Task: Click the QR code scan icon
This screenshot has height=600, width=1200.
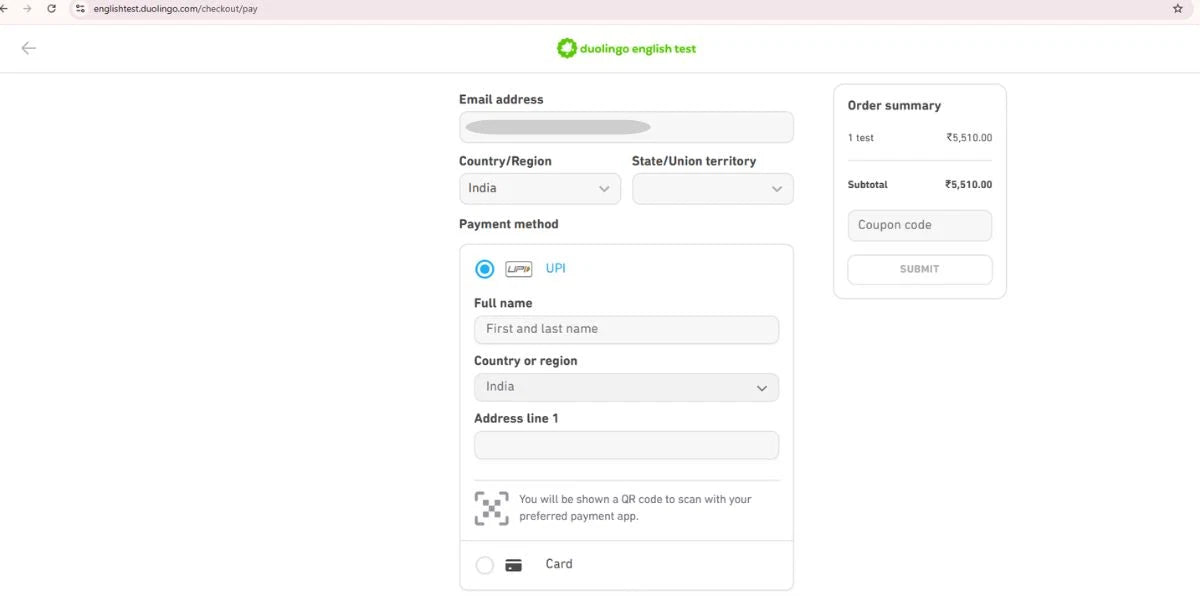Action: 491,508
